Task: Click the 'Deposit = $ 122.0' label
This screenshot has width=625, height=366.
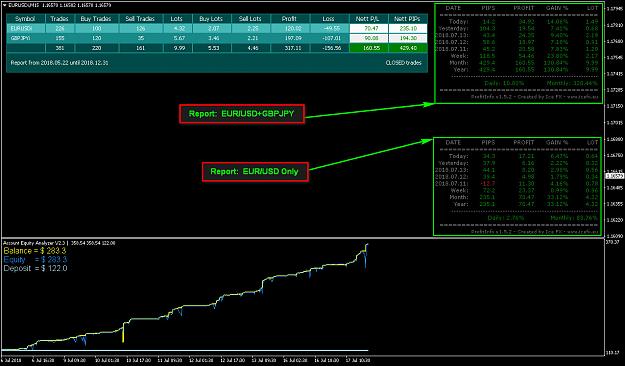Action: point(35,269)
